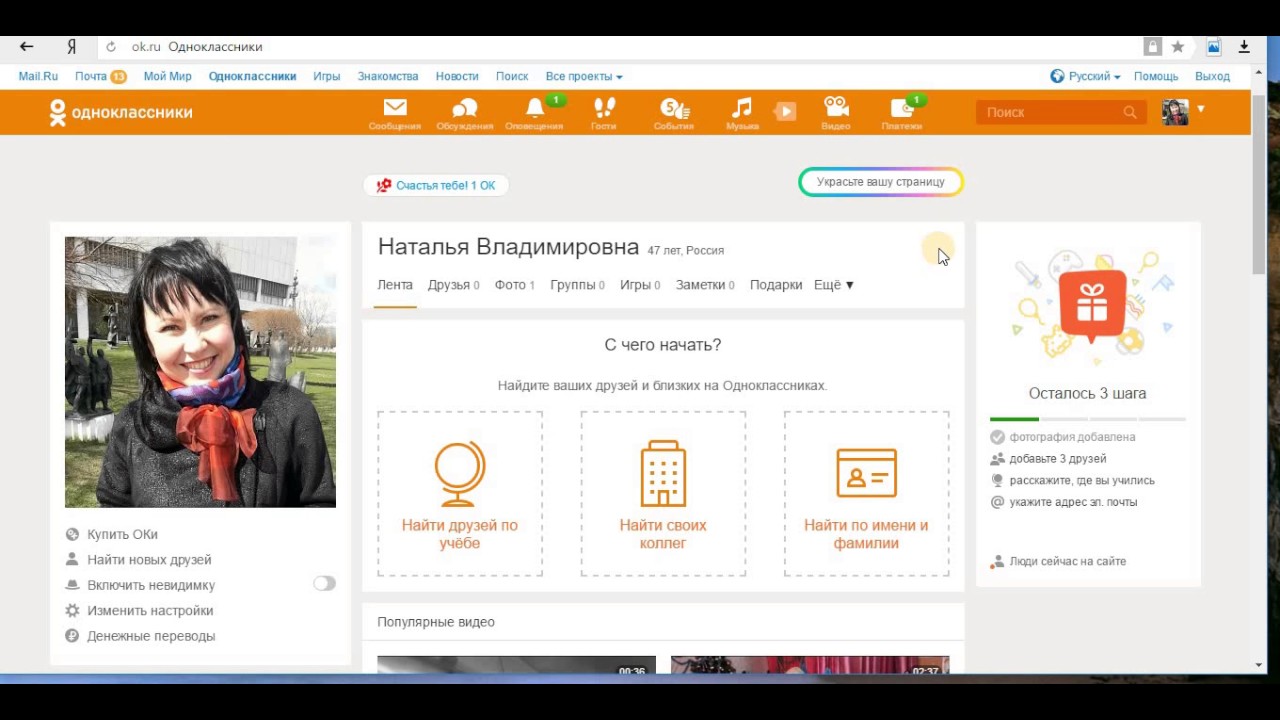This screenshot has width=1280, height=720.
Task: Click Счастья тебе! 1 OK badge
Action: (x=436, y=185)
